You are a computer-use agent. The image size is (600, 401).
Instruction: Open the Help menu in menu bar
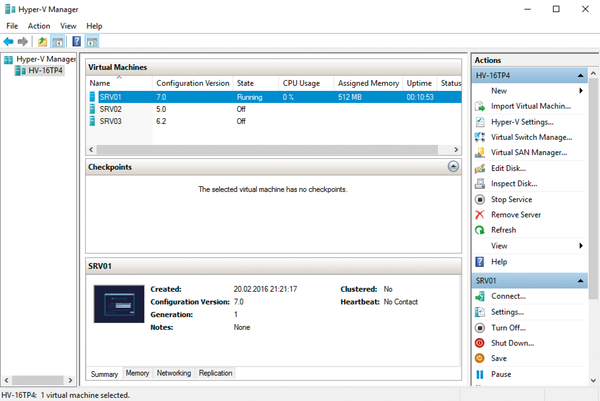coord(94,26)
